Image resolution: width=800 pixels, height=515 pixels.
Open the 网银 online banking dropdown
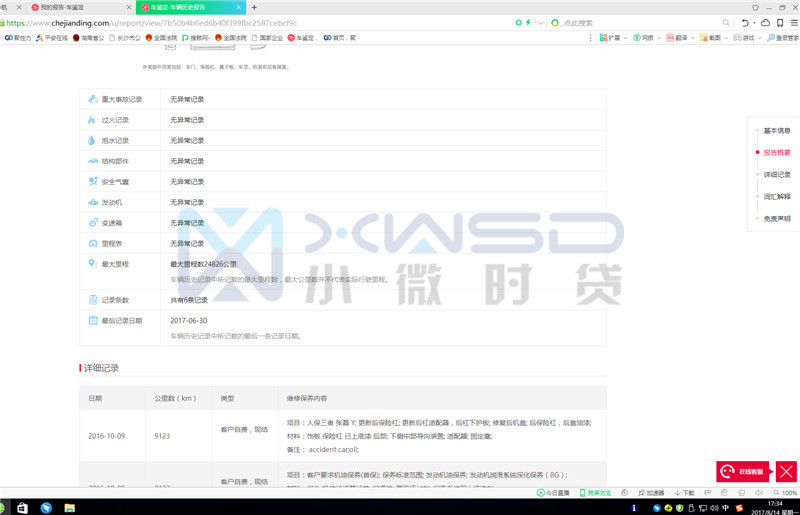click(x=647, y=38)
